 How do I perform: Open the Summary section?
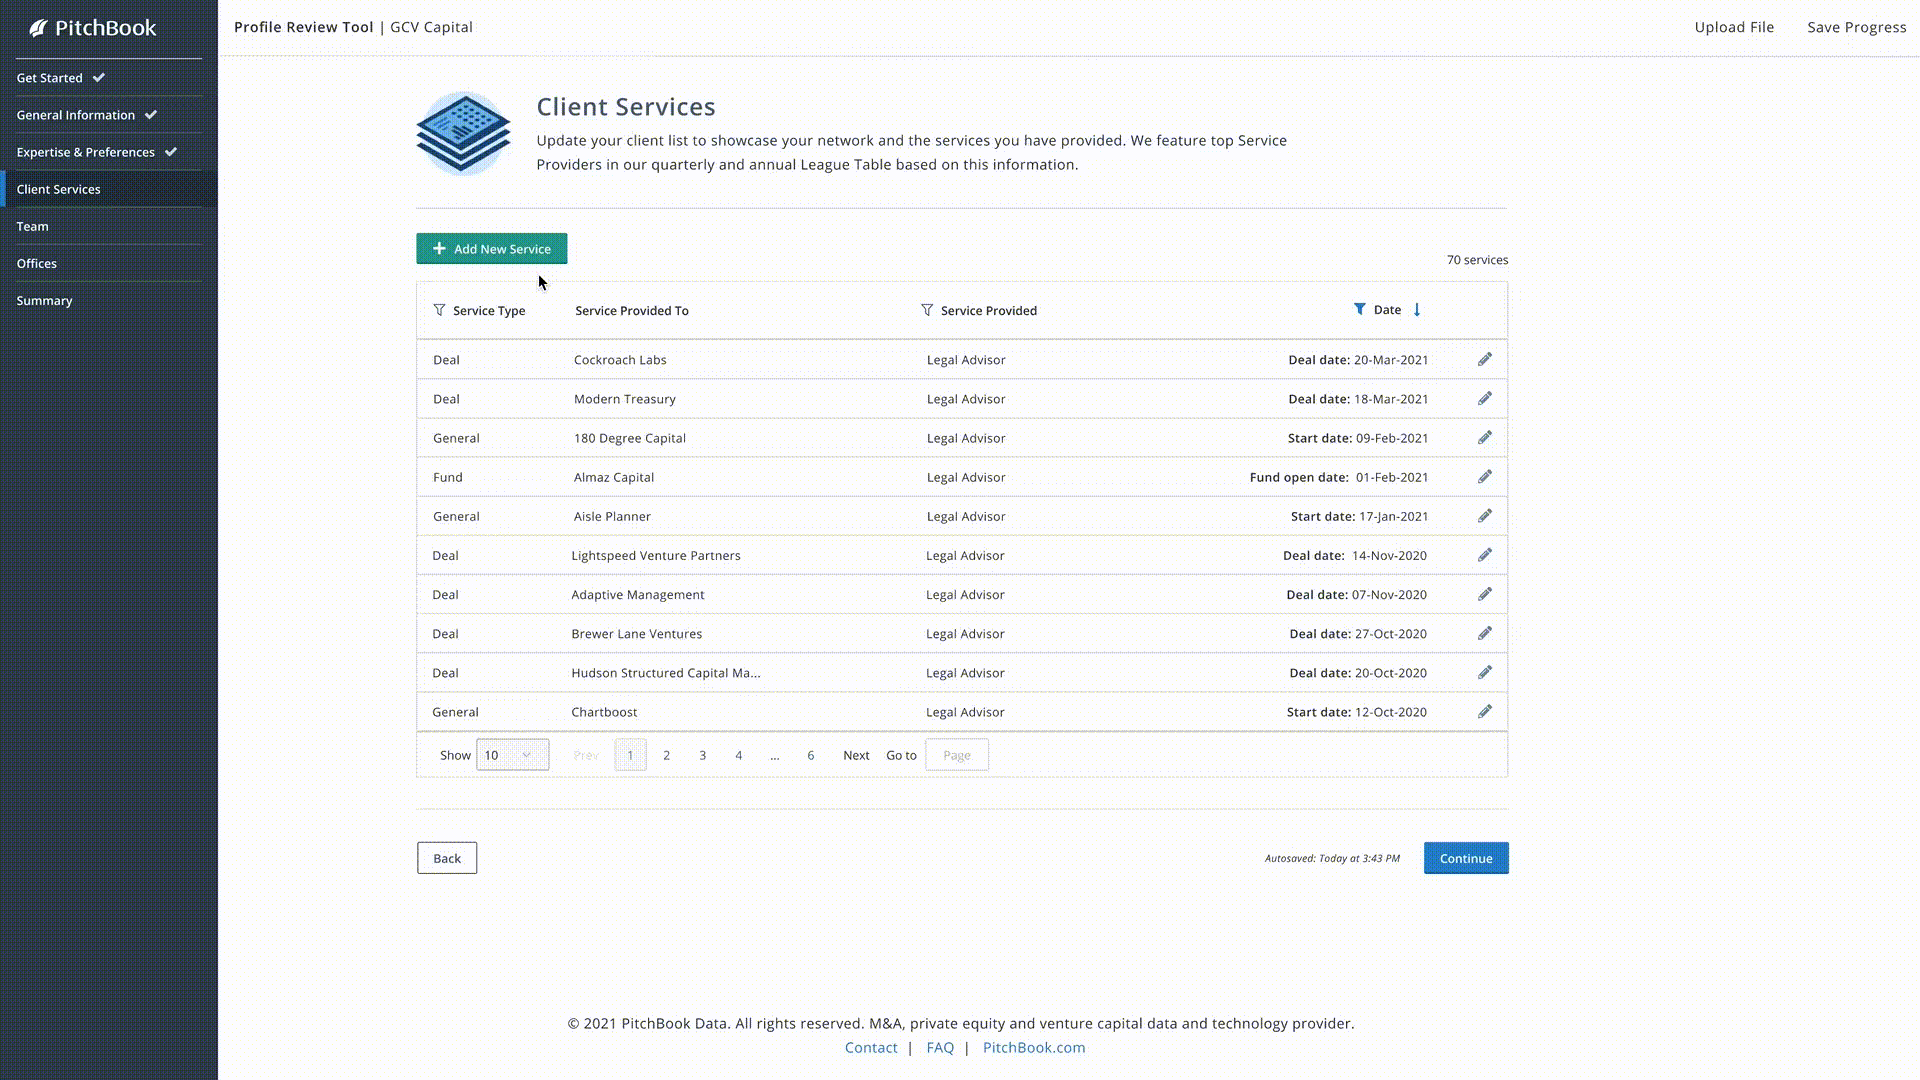point(45,300)
